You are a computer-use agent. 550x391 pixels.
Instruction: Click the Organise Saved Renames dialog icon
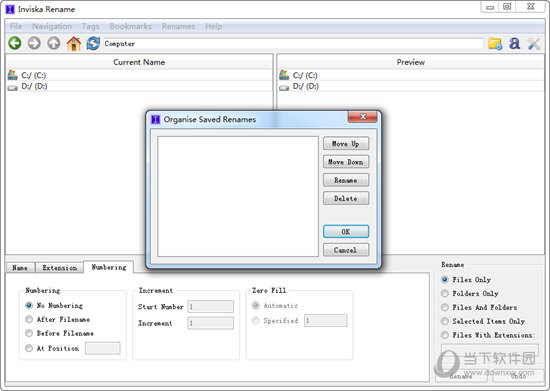click(155, 120)
